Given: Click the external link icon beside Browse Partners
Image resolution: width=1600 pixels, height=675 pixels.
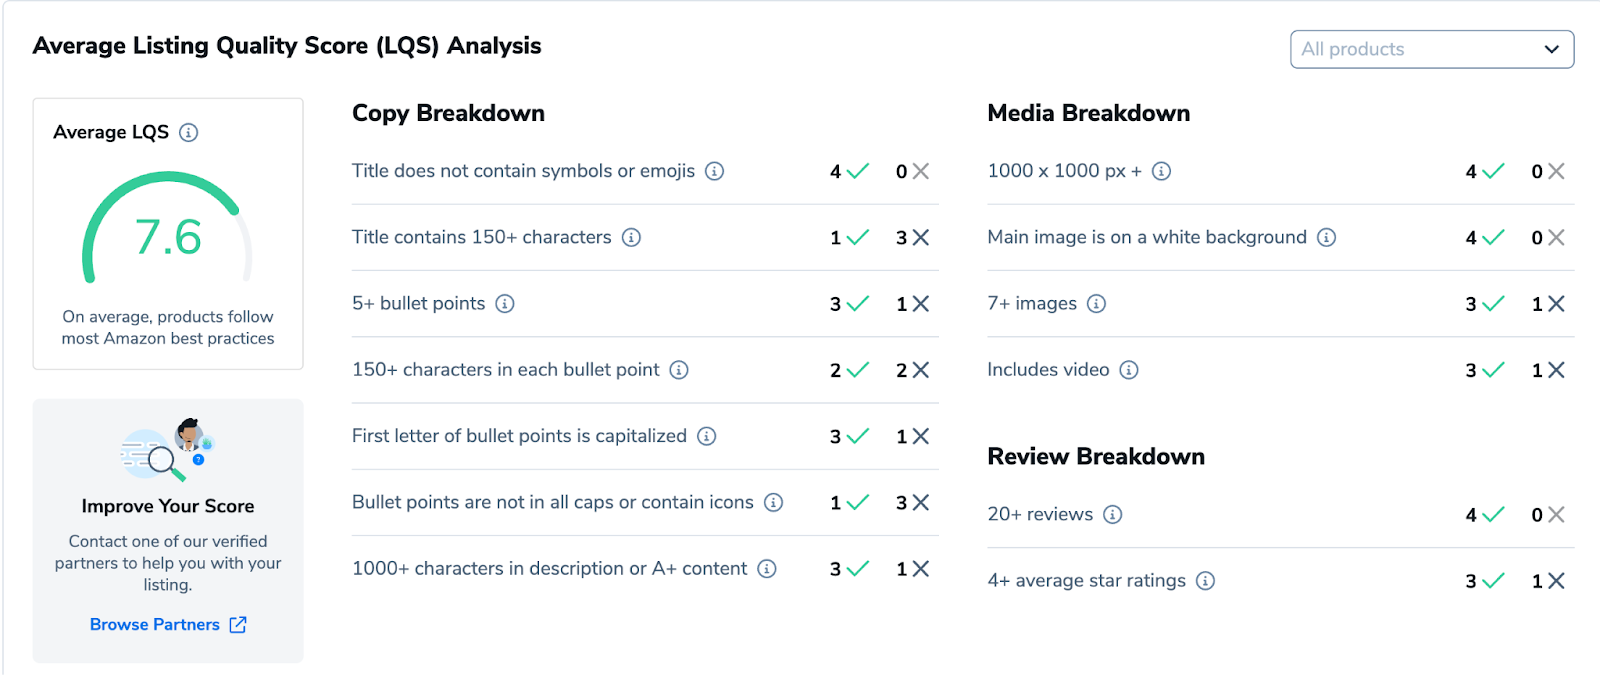Looking at the screenshot, I should 238,624.
